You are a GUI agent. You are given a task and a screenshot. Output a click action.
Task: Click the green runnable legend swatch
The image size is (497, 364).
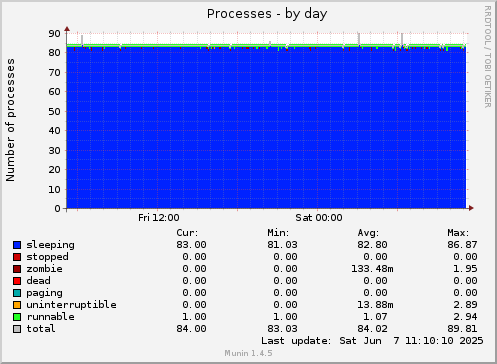[17, 317]
